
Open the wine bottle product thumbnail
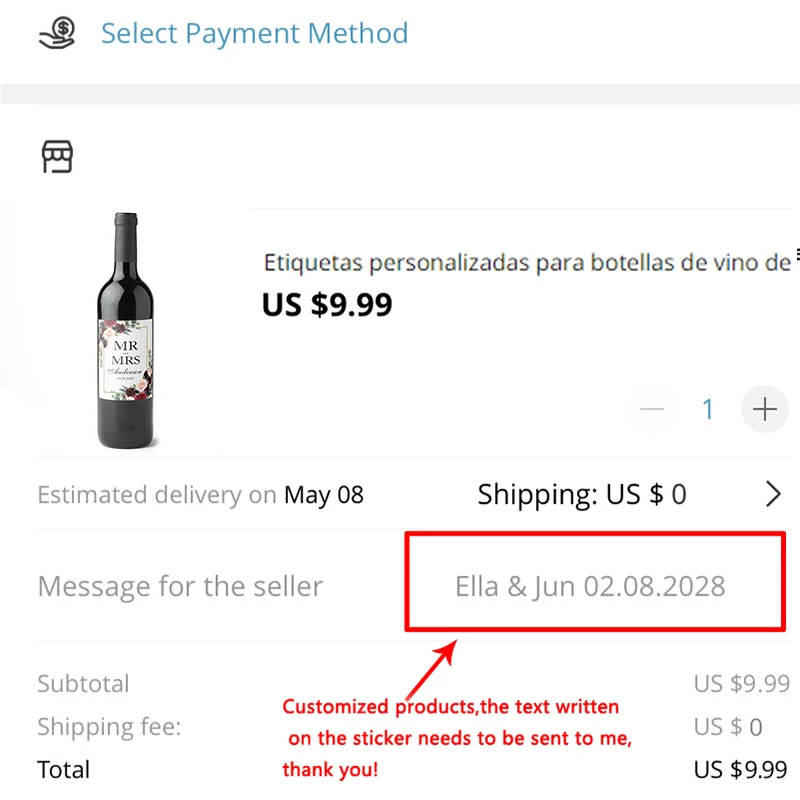pyautogui.click(x=129, y=331)
